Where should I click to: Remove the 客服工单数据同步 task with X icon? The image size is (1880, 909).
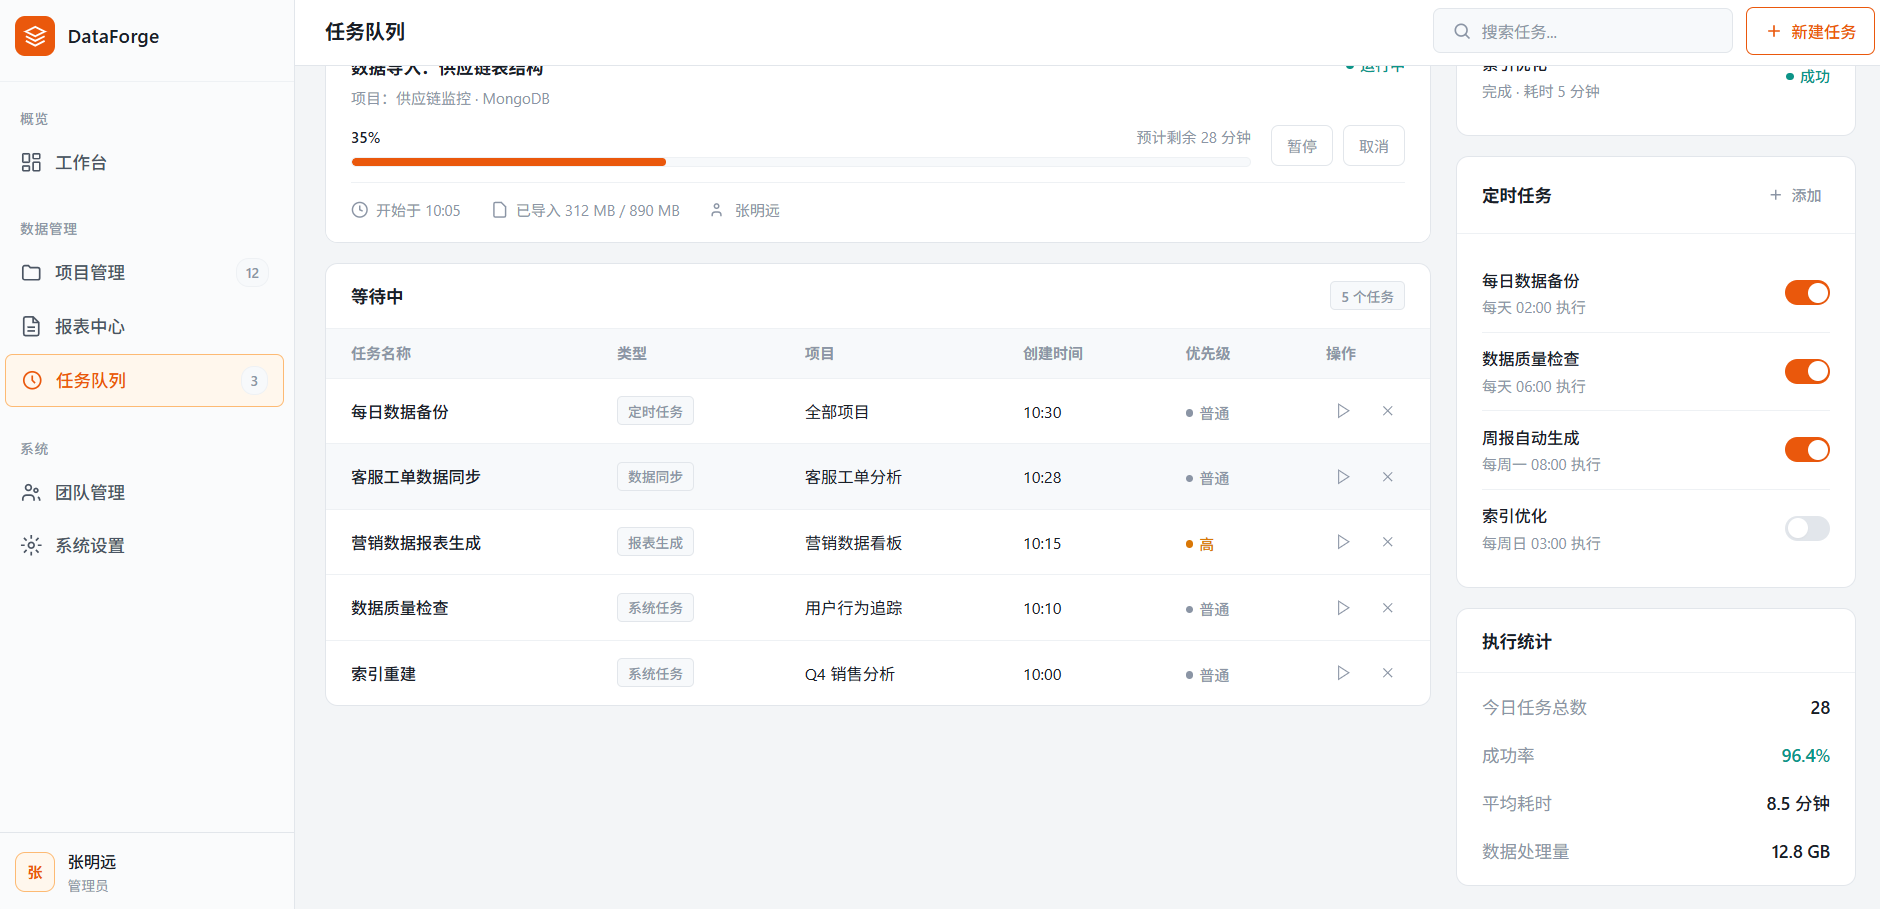[1388, 477]
